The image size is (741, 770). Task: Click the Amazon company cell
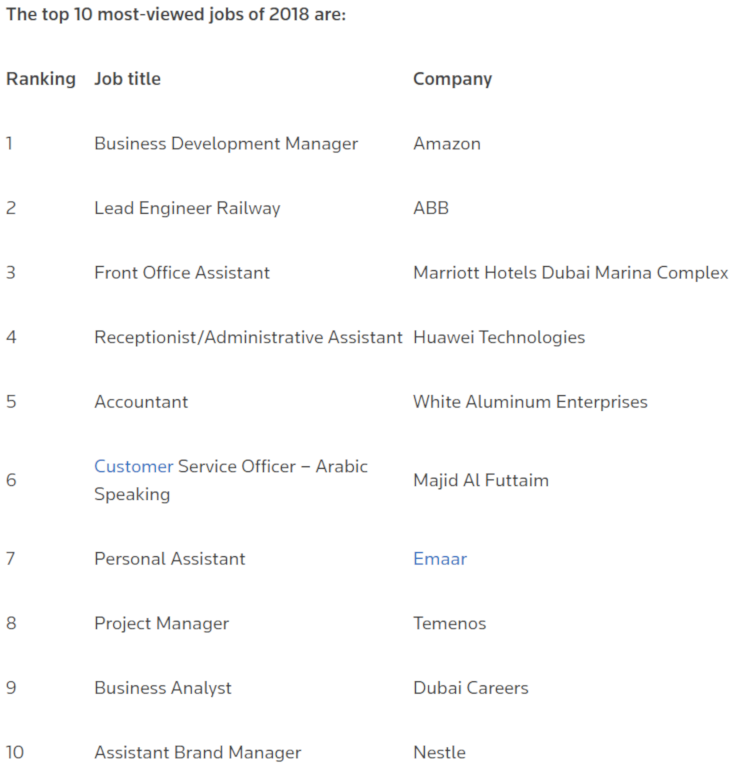pyautogui.click(x=447, y=144)
